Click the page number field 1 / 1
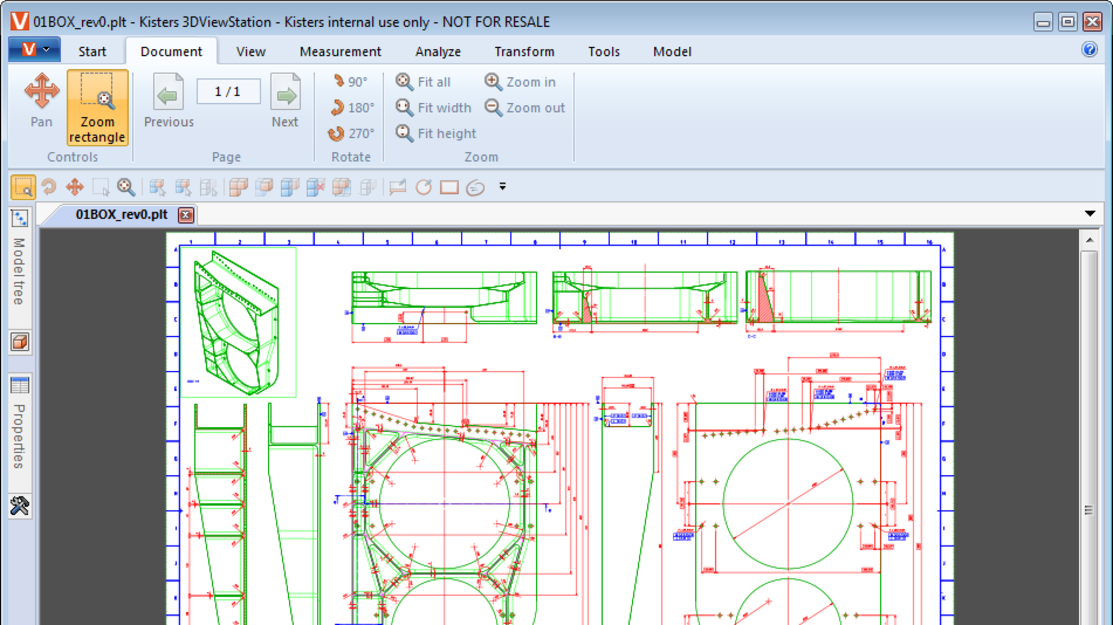 228,92
